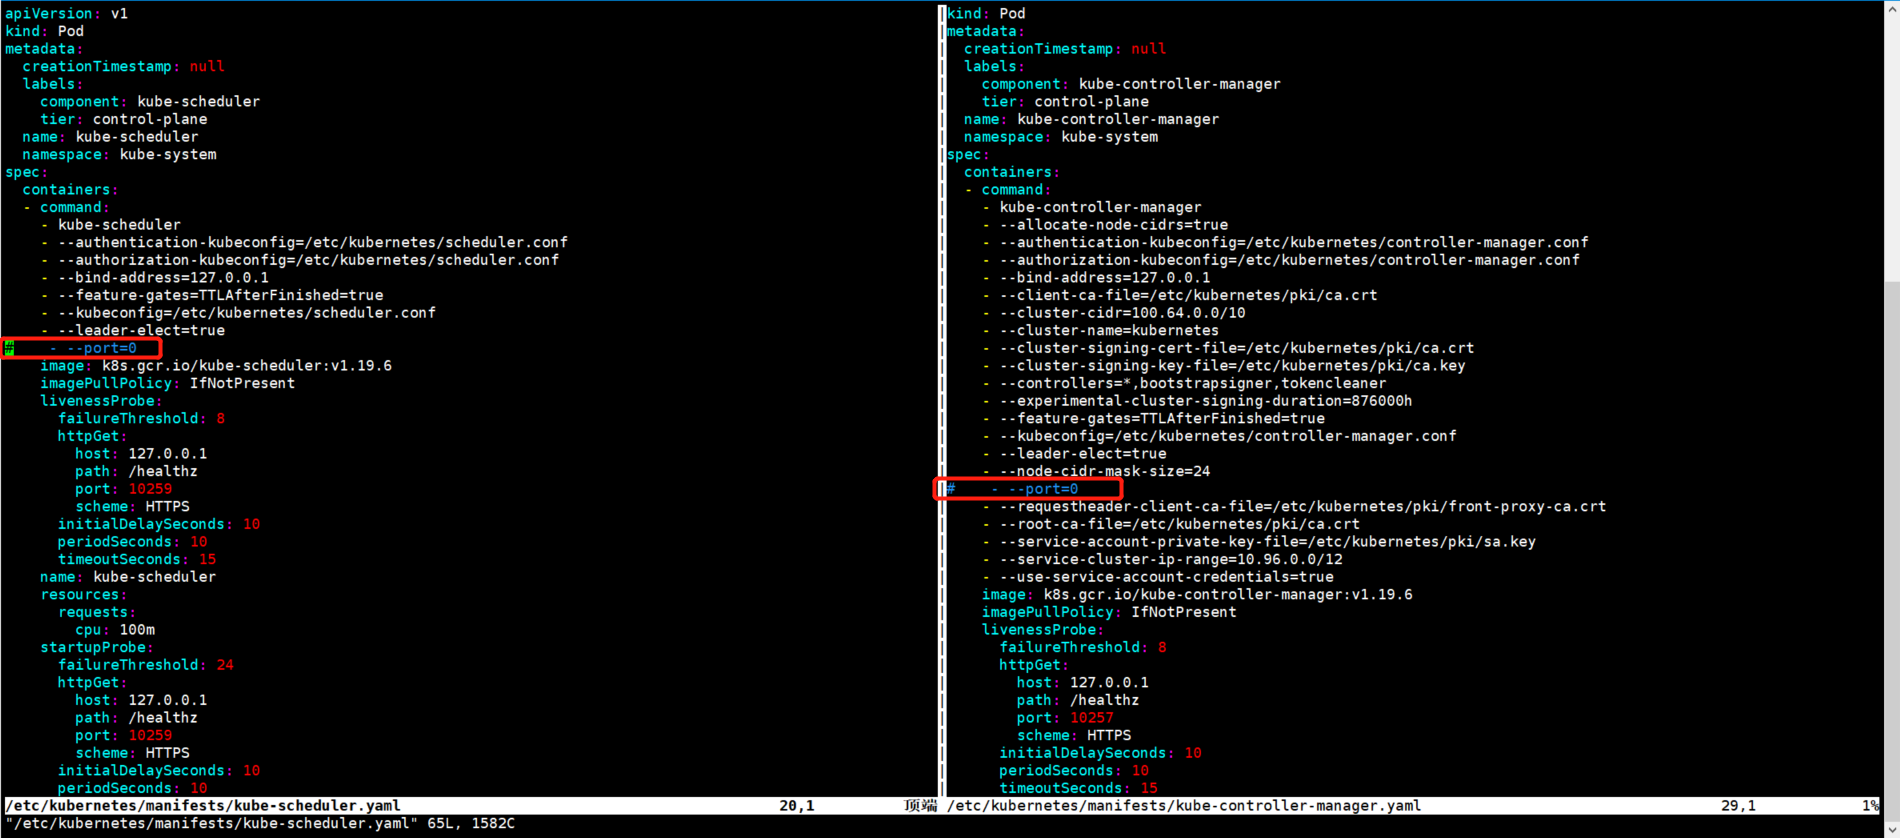Image resolution: width=1900 pixels, height=838 pixels.
Task: Click 'scheme: HTTPS' in controller-manager pane
Action: coord(1074,735)
